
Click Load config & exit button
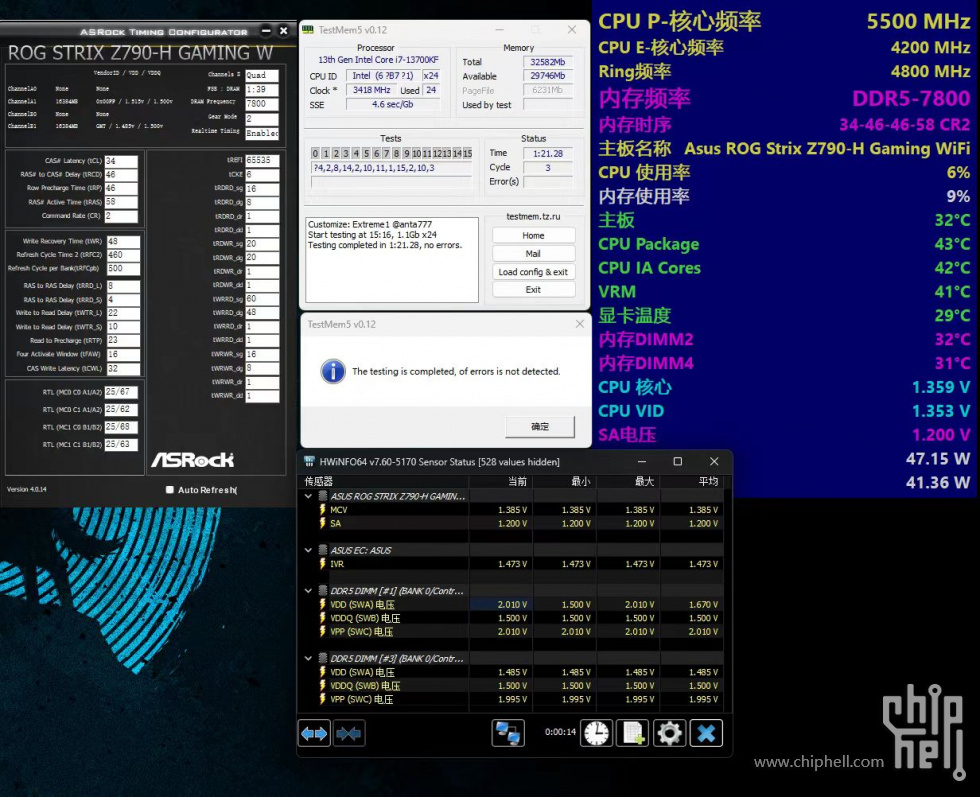click(533, 272)
